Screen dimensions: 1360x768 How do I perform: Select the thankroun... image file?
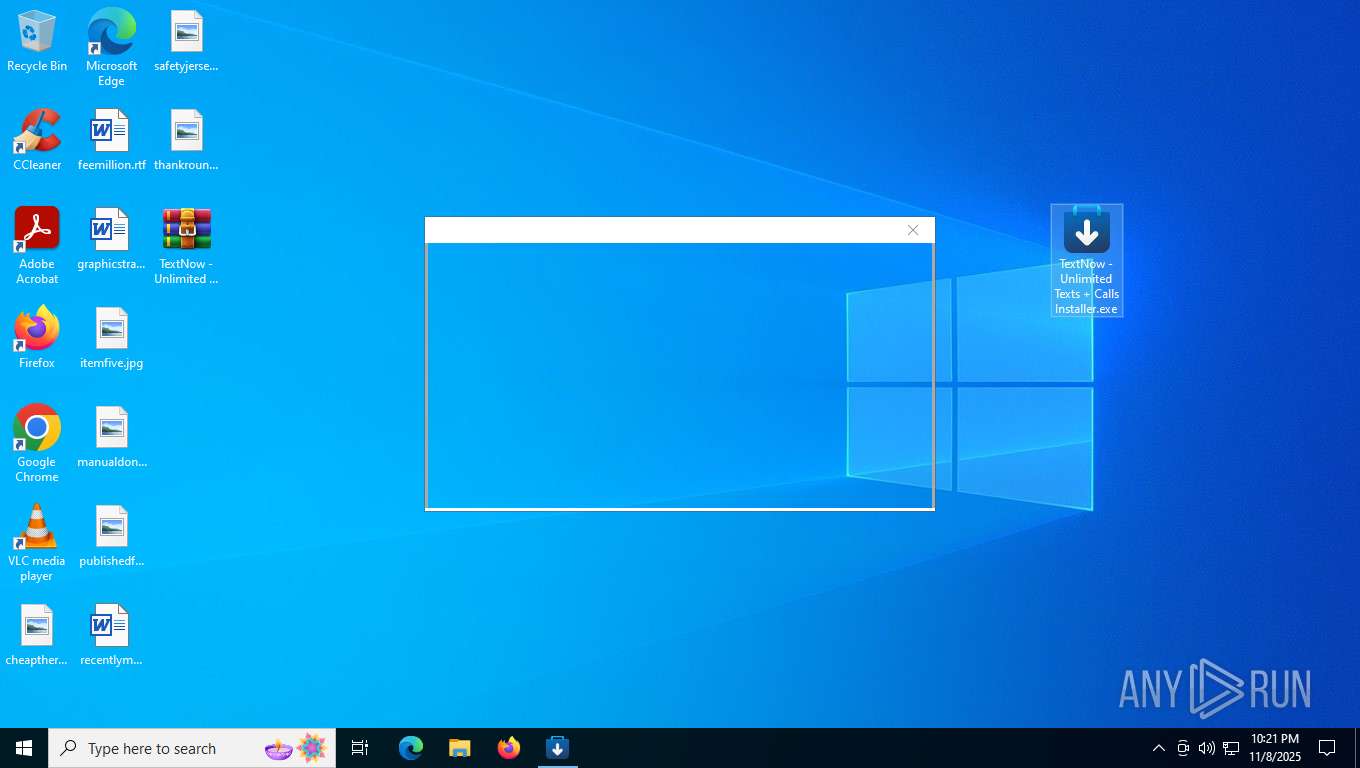pos(186,140)
